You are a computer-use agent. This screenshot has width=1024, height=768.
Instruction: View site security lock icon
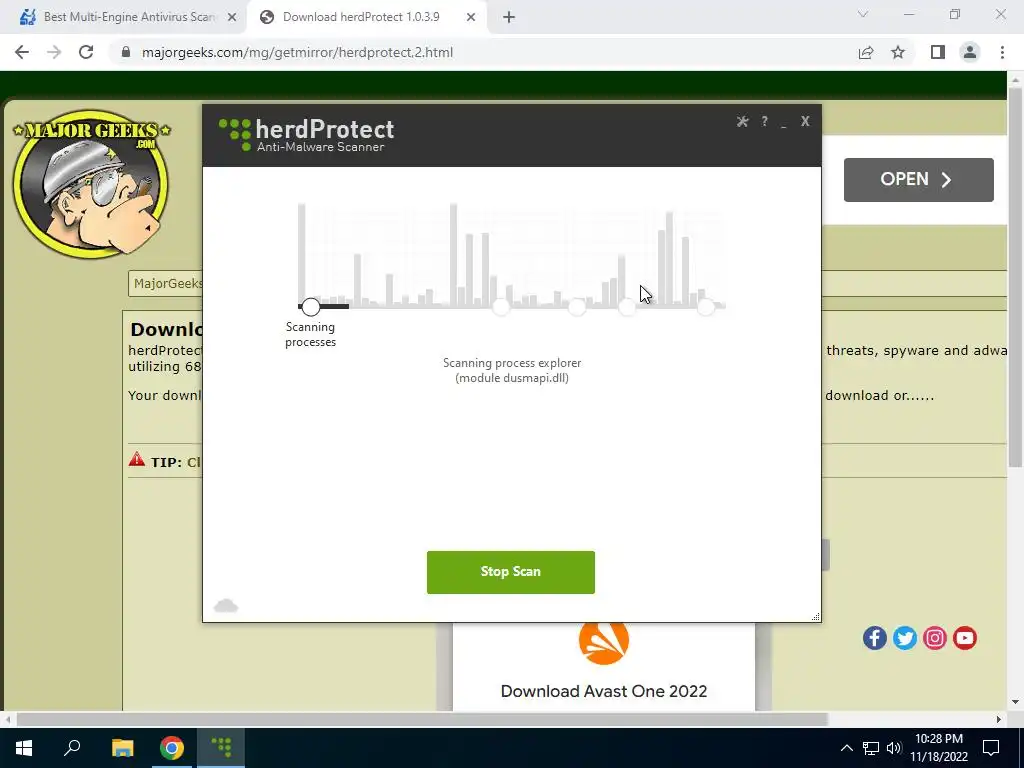click(x=126, y=52)
